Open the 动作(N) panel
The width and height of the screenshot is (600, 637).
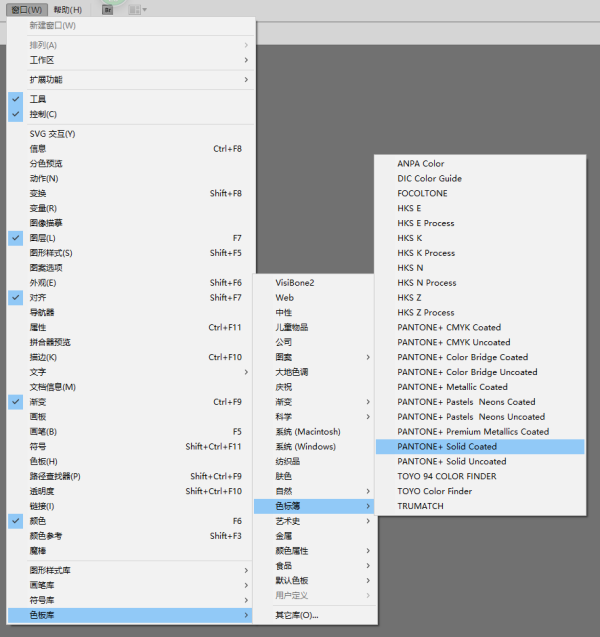tap(130, 179)
